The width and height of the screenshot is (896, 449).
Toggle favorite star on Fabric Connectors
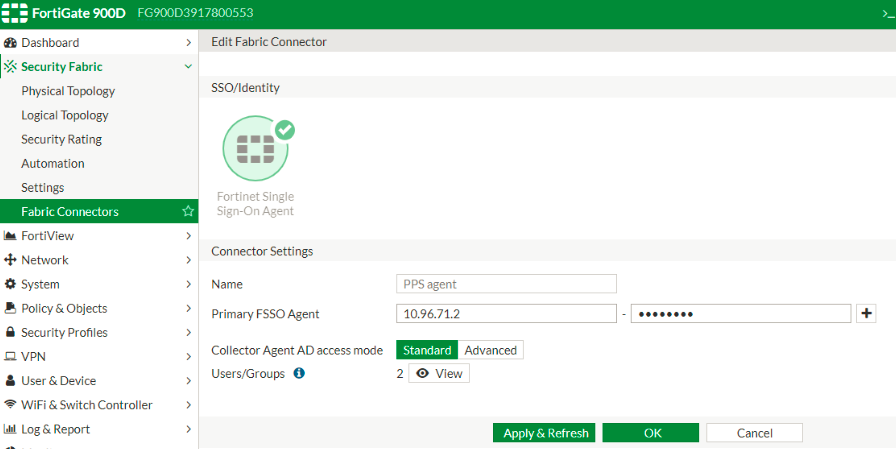click(x=188, y=211)
